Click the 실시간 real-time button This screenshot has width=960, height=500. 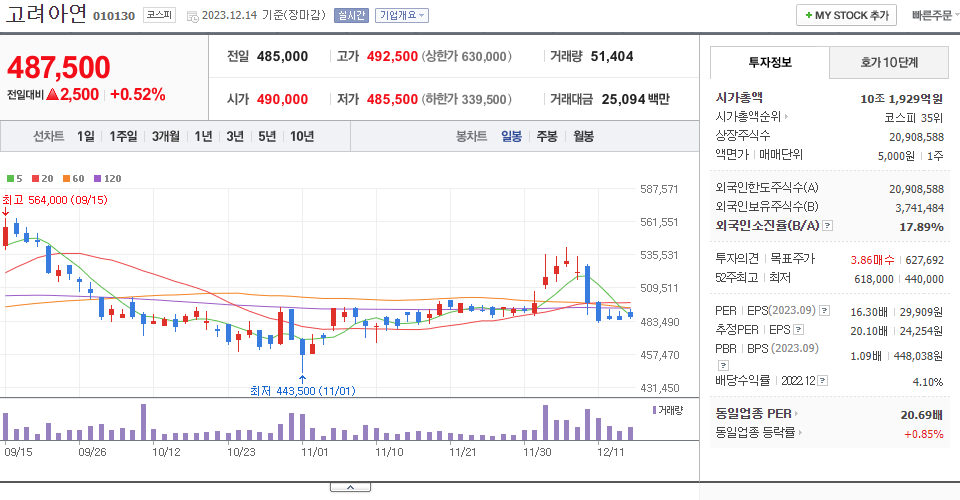pyautogui.click(x=351, y=15)
